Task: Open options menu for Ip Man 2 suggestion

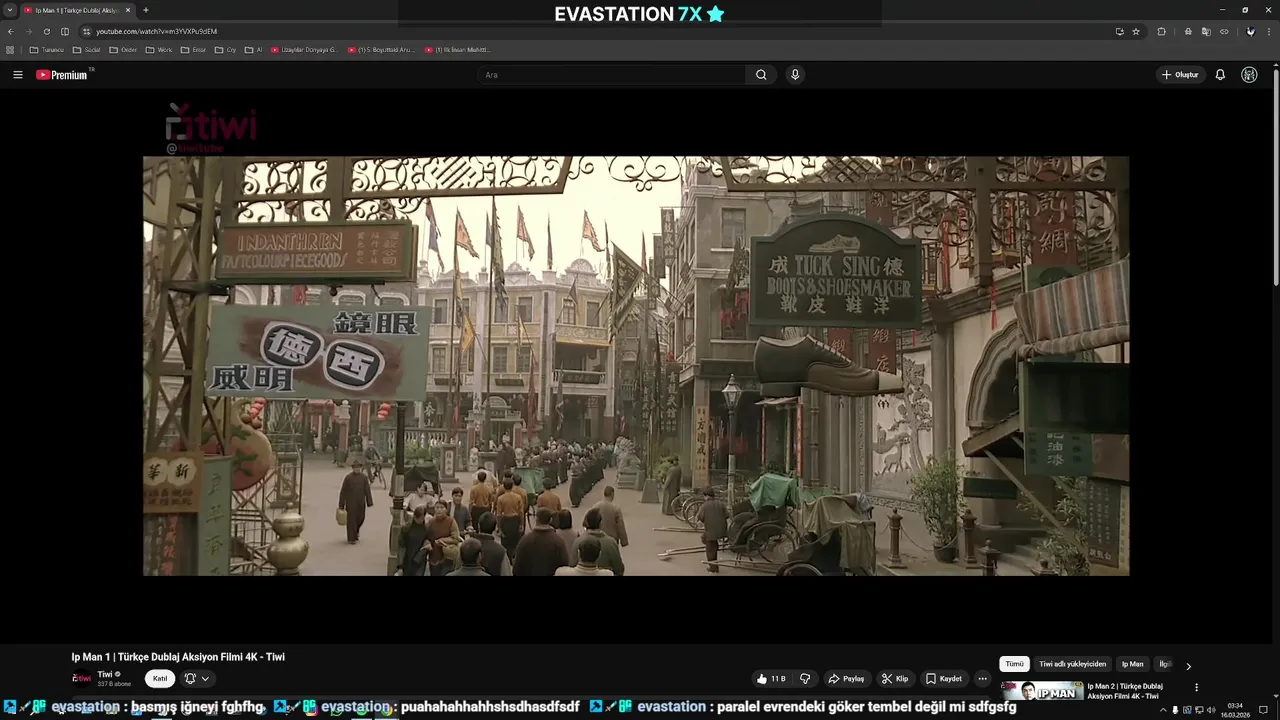Action: (1196, 688)
